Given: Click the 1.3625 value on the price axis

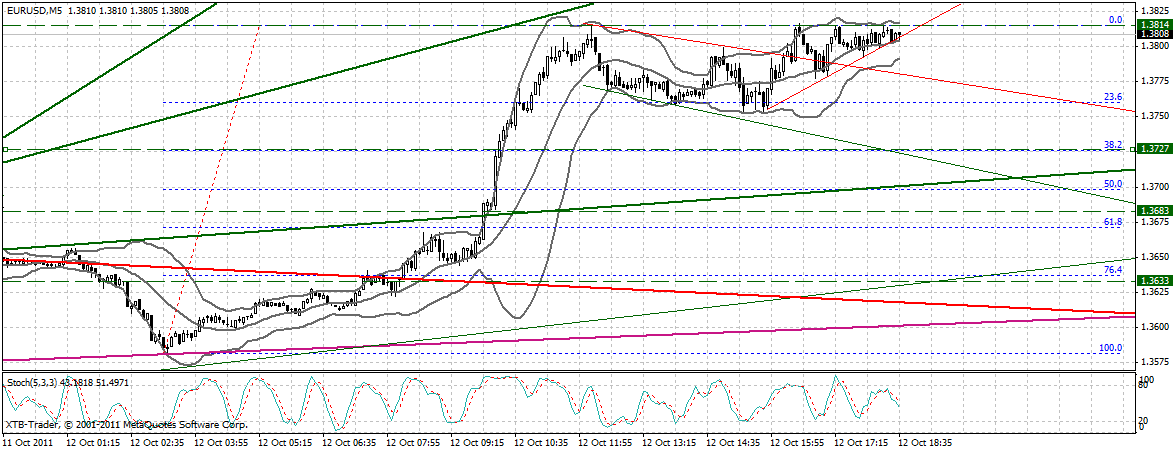Looking at the screenshot, I should [1153, 292].
